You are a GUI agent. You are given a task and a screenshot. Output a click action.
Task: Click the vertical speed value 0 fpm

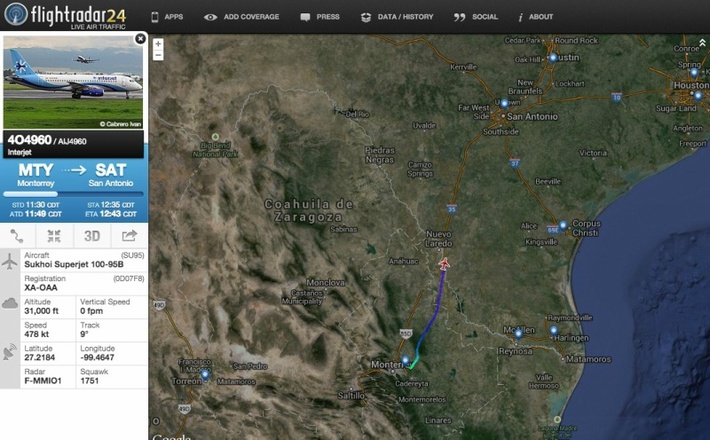click(91, 311)
